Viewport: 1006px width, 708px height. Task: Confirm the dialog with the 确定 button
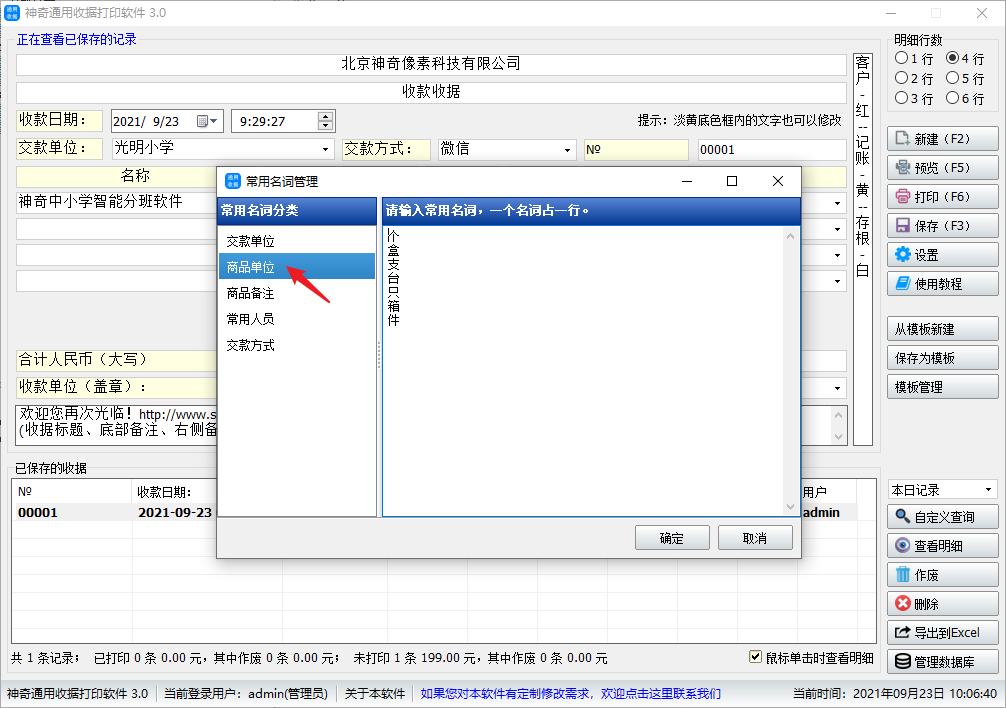point(672,538)
